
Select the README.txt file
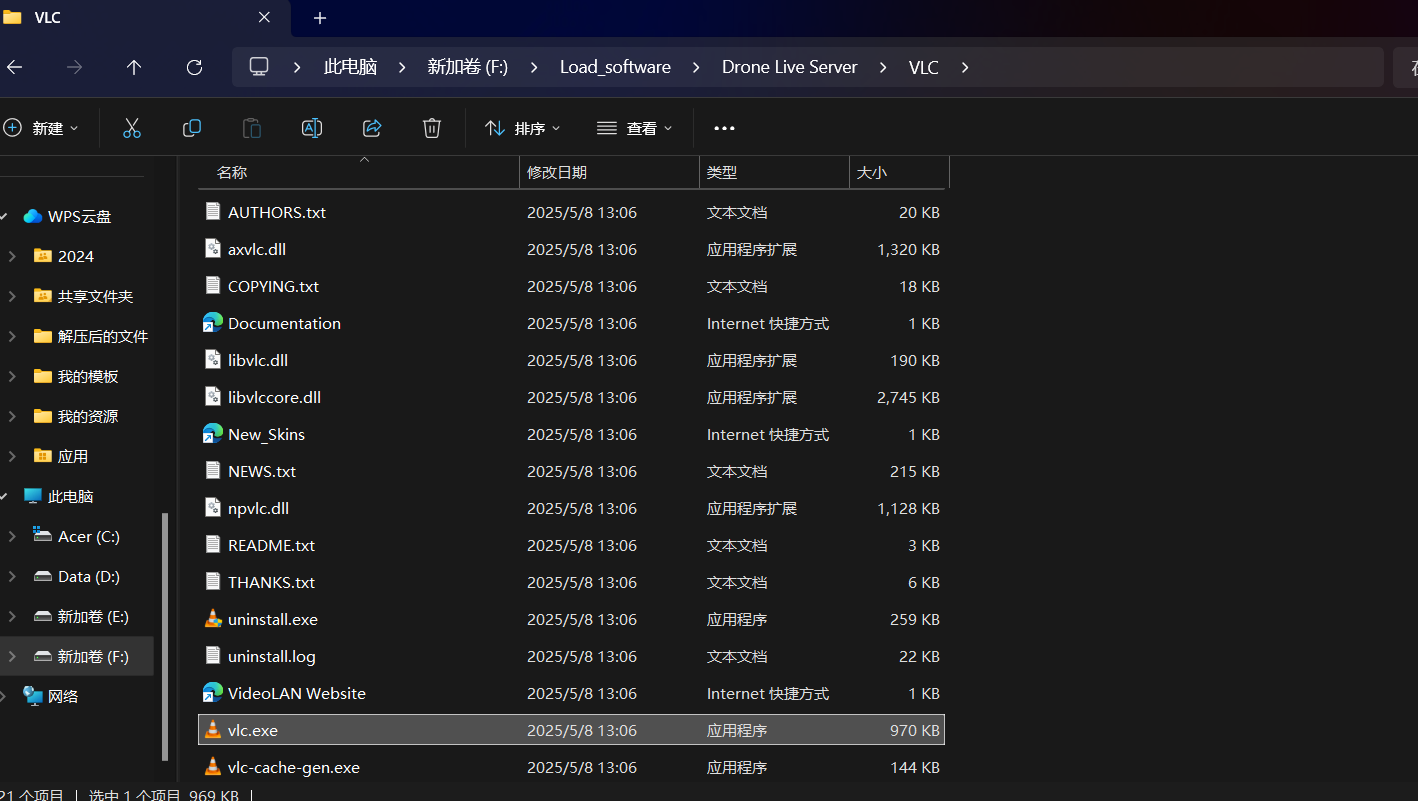[572, 545]
